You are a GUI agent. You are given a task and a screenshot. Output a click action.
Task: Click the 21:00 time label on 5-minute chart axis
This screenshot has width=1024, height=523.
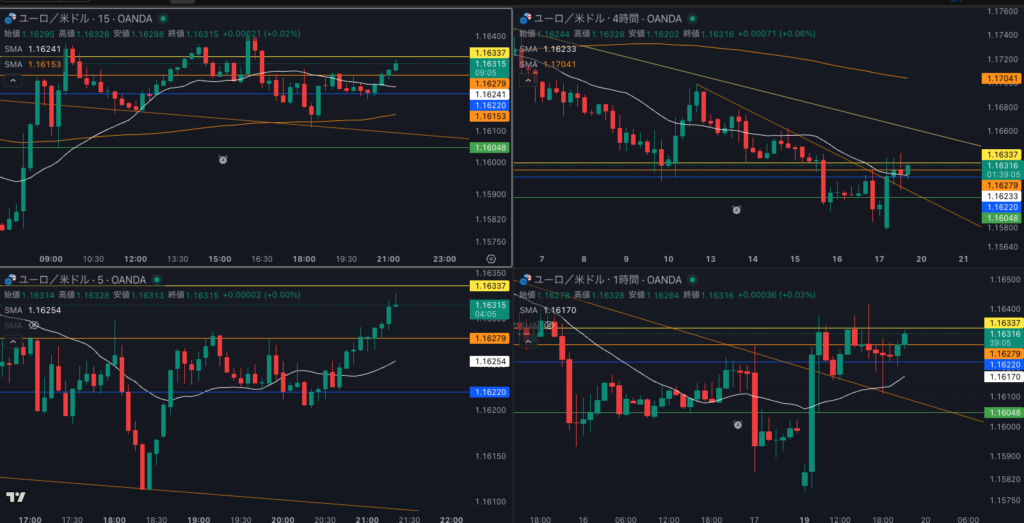point(367,519)
